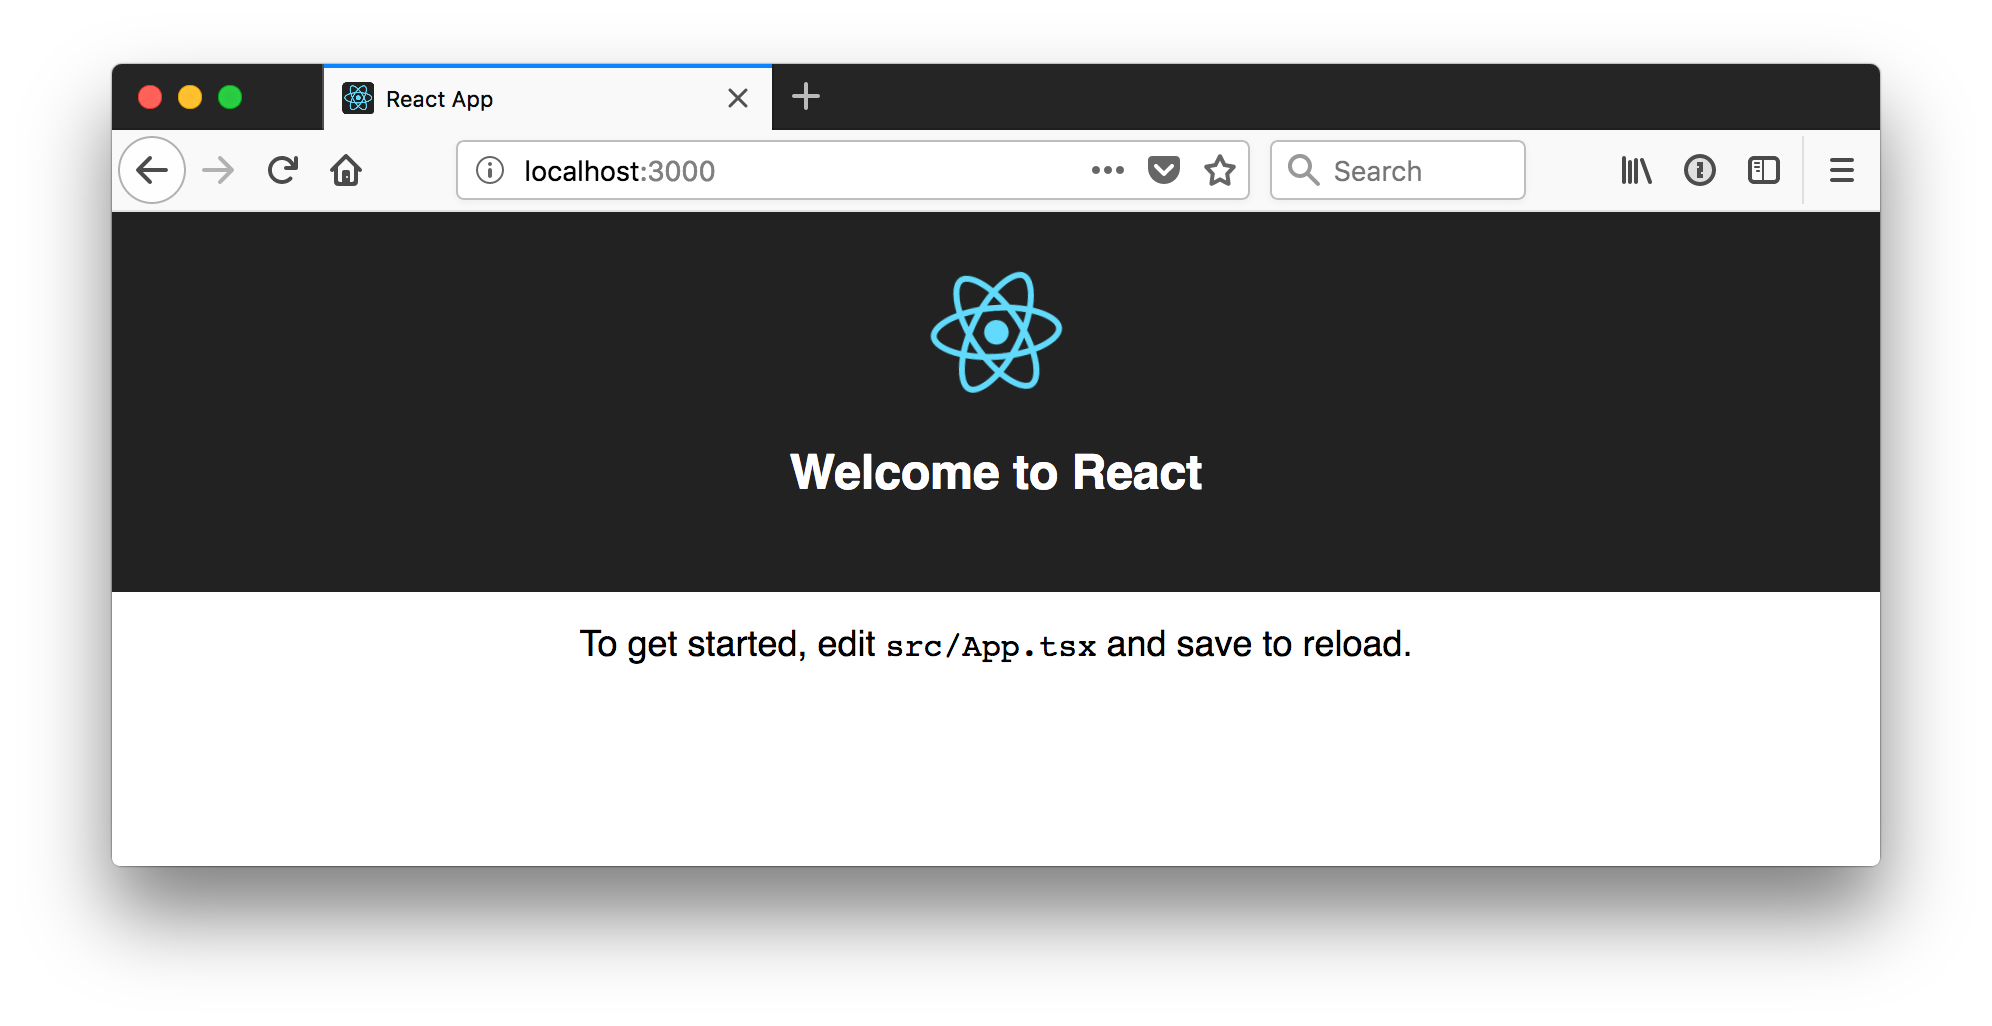Reload the current page

283,171
